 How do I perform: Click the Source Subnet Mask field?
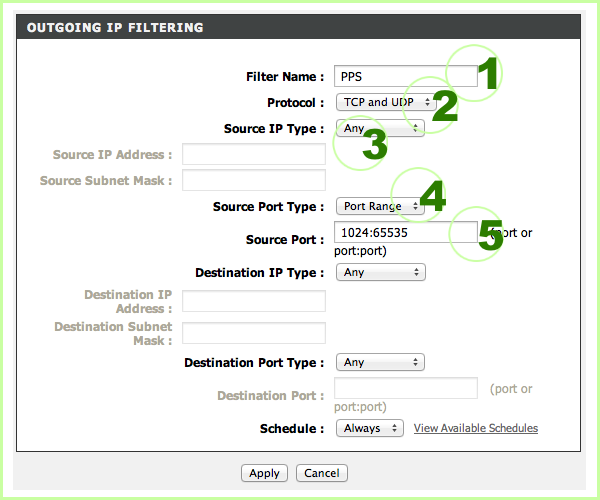[x=254, y=180]
